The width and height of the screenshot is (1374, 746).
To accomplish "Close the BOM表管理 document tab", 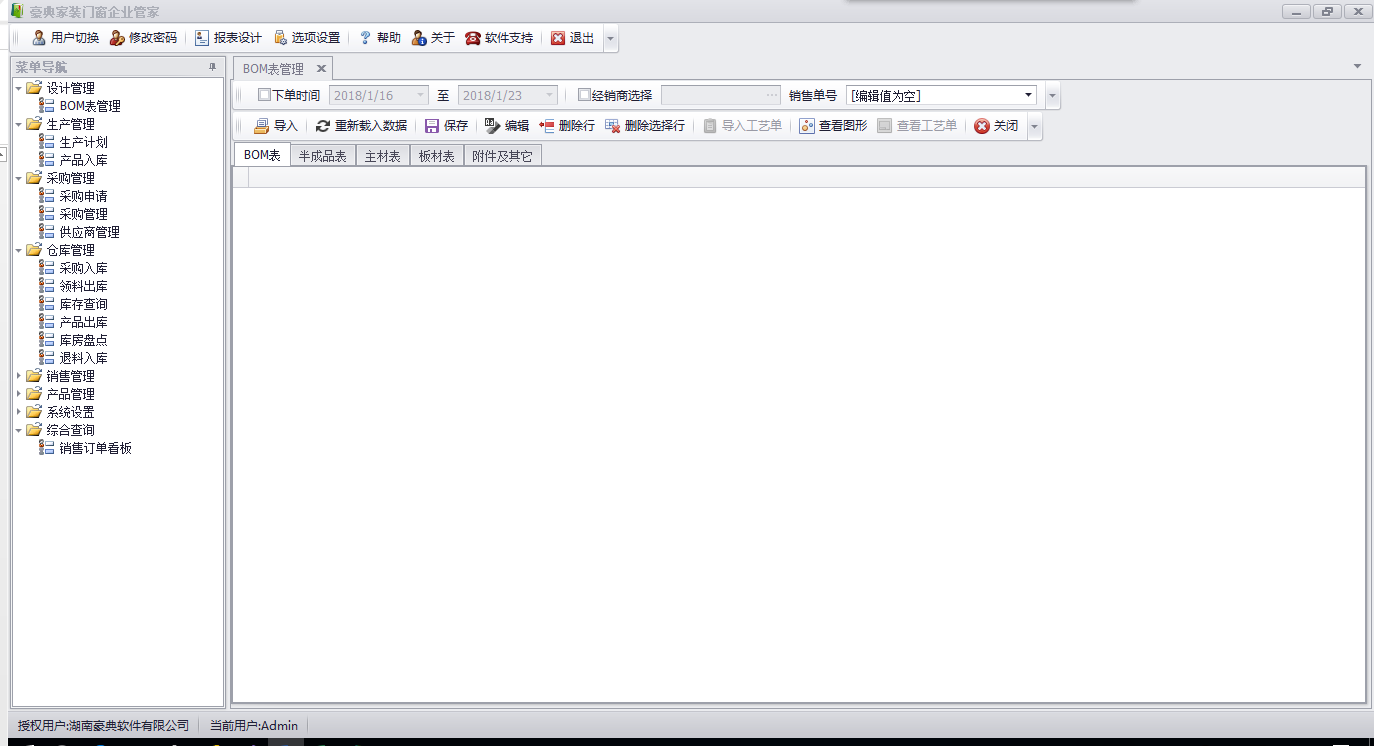I will coord(321,69).
